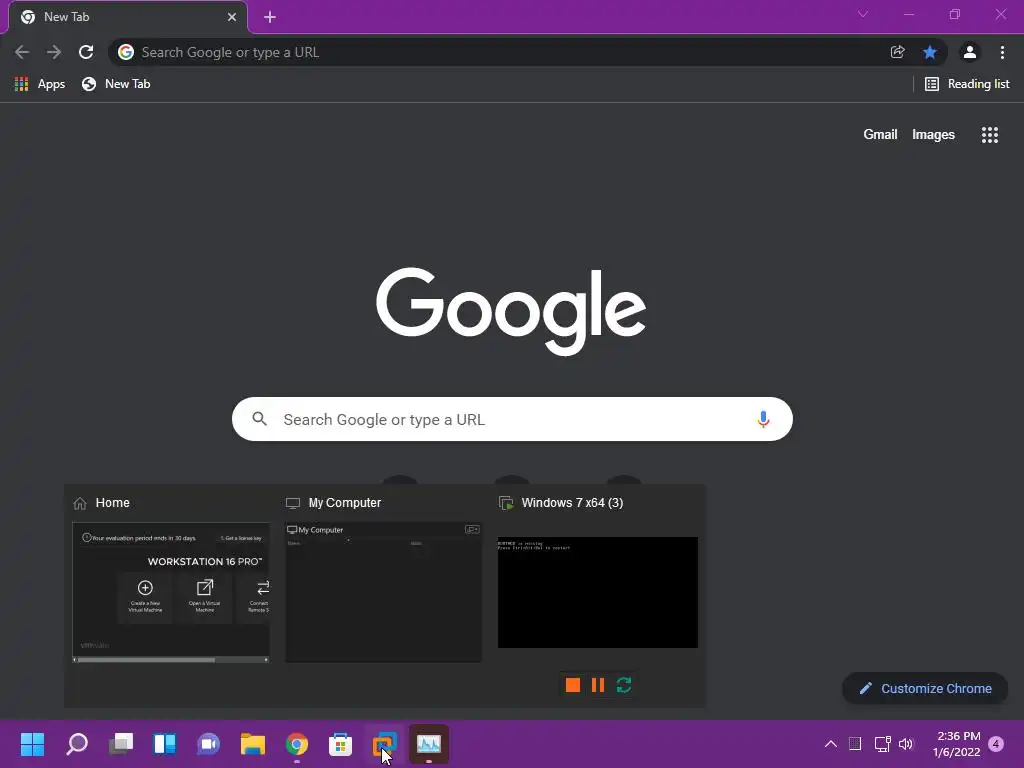1024x768 pixels.
Task: Click the blue bookmark star
Action: click(930, 52)
